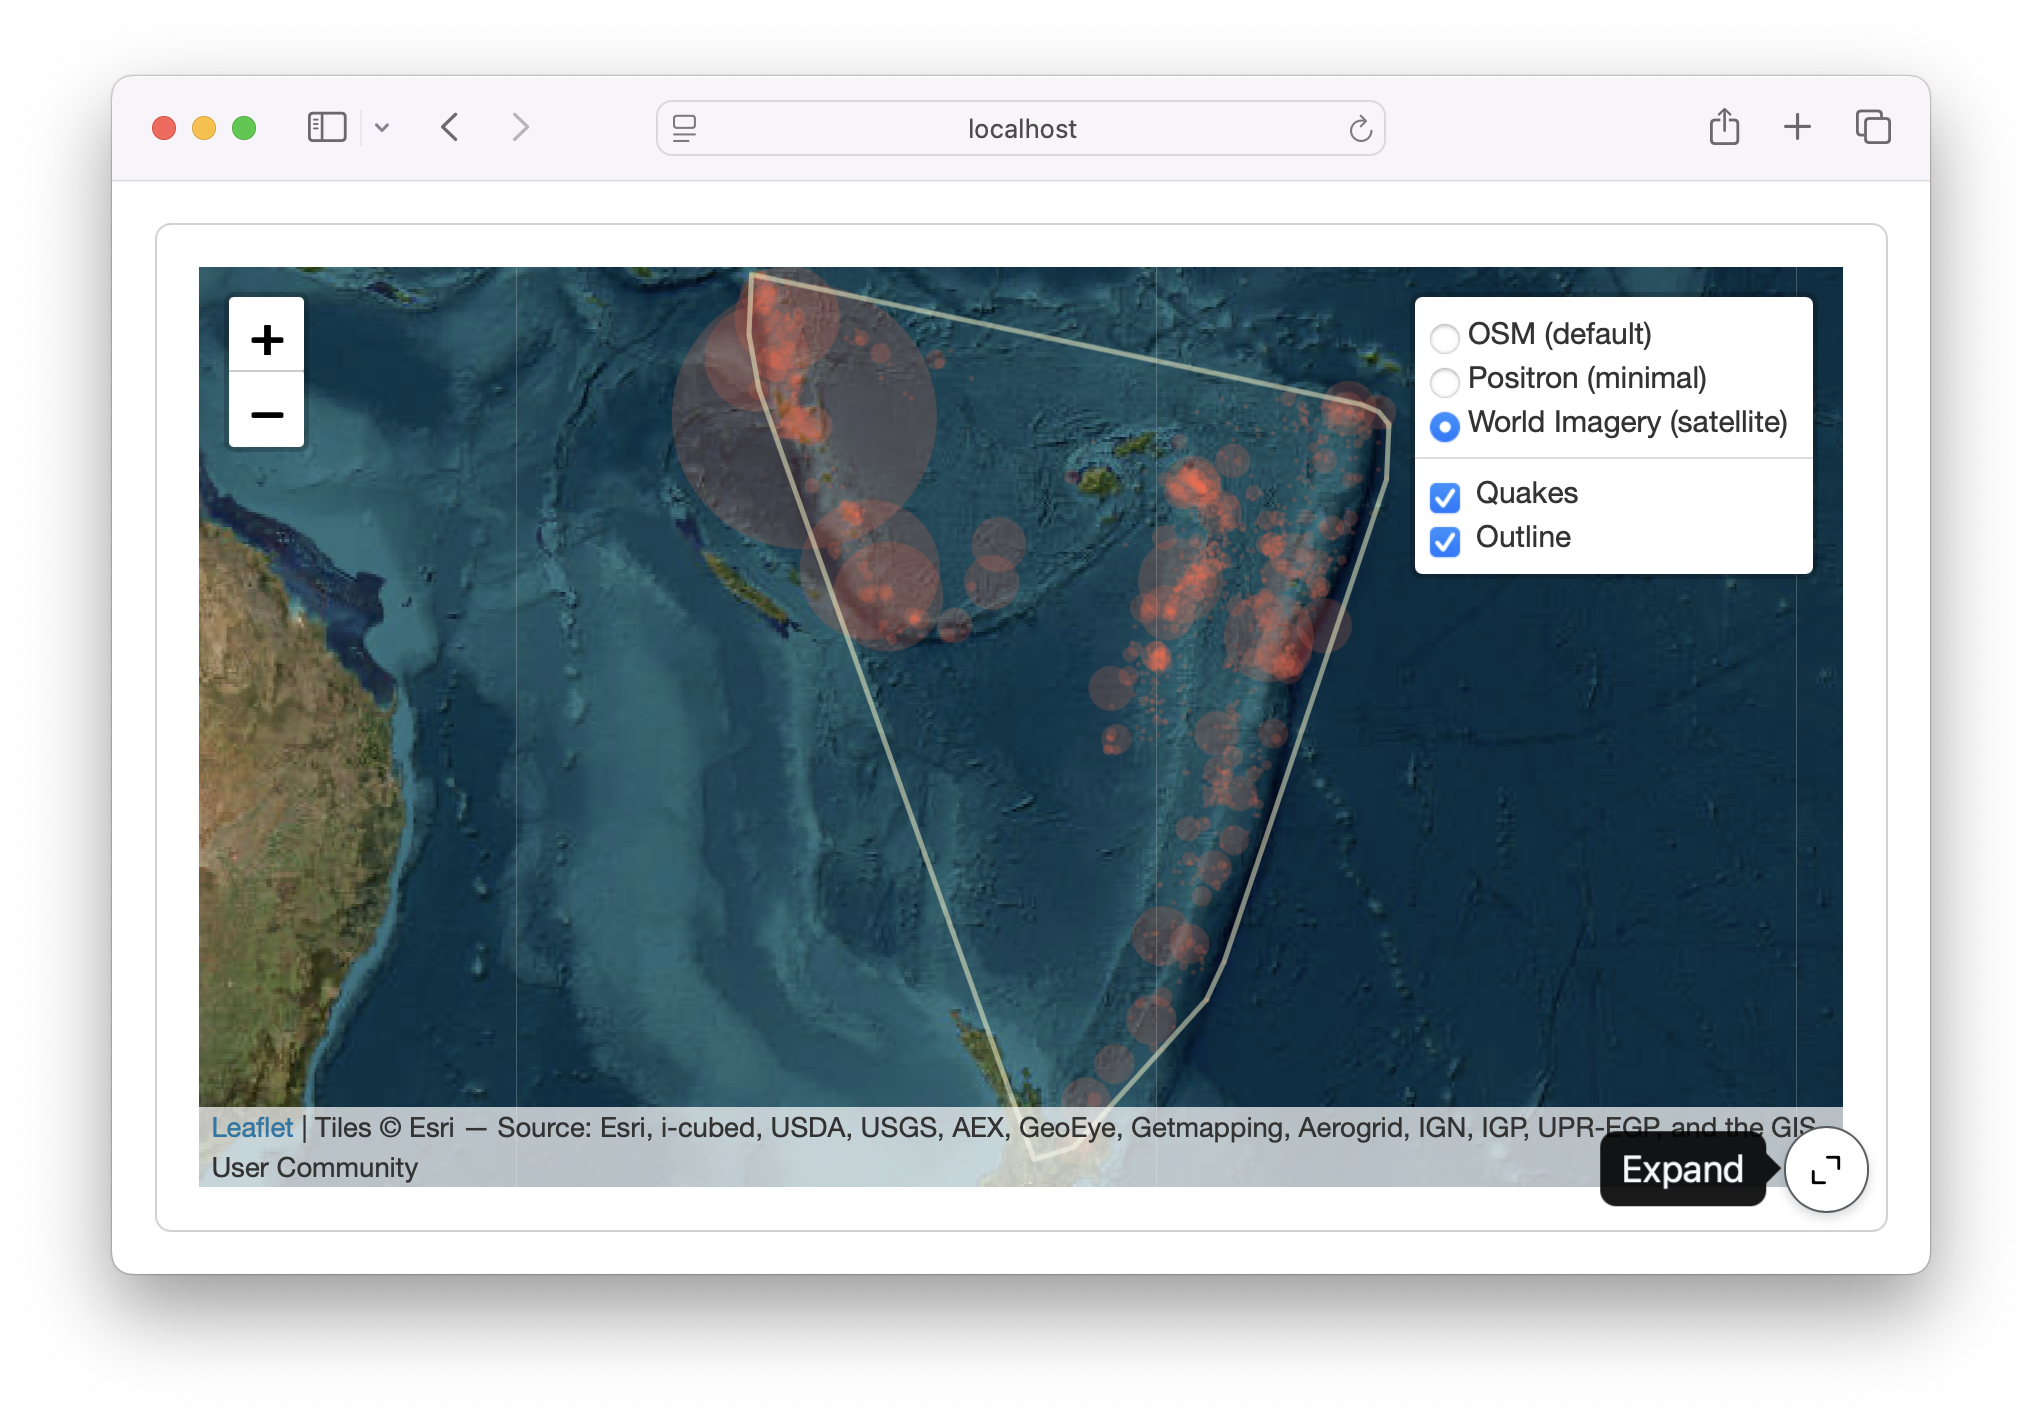Image resolution: width=2042 pixels, height=1422 pixels.
Task: Go forward to next page
Action: coord(520,128)
